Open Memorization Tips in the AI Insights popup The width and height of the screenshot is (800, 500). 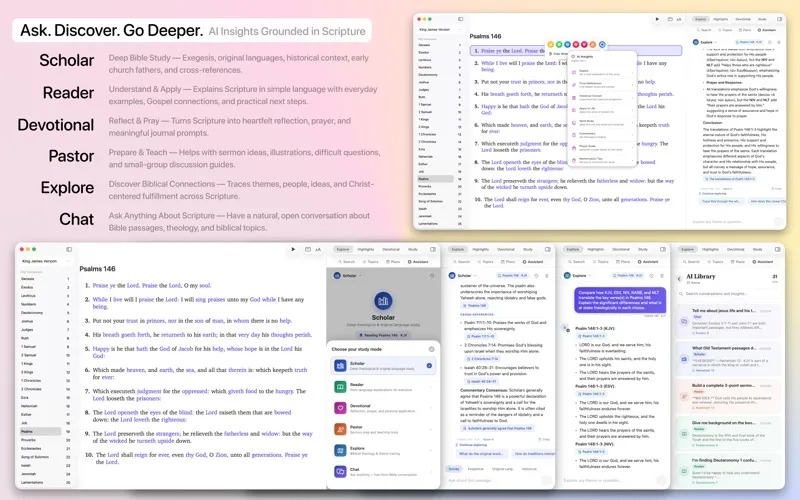602,160
